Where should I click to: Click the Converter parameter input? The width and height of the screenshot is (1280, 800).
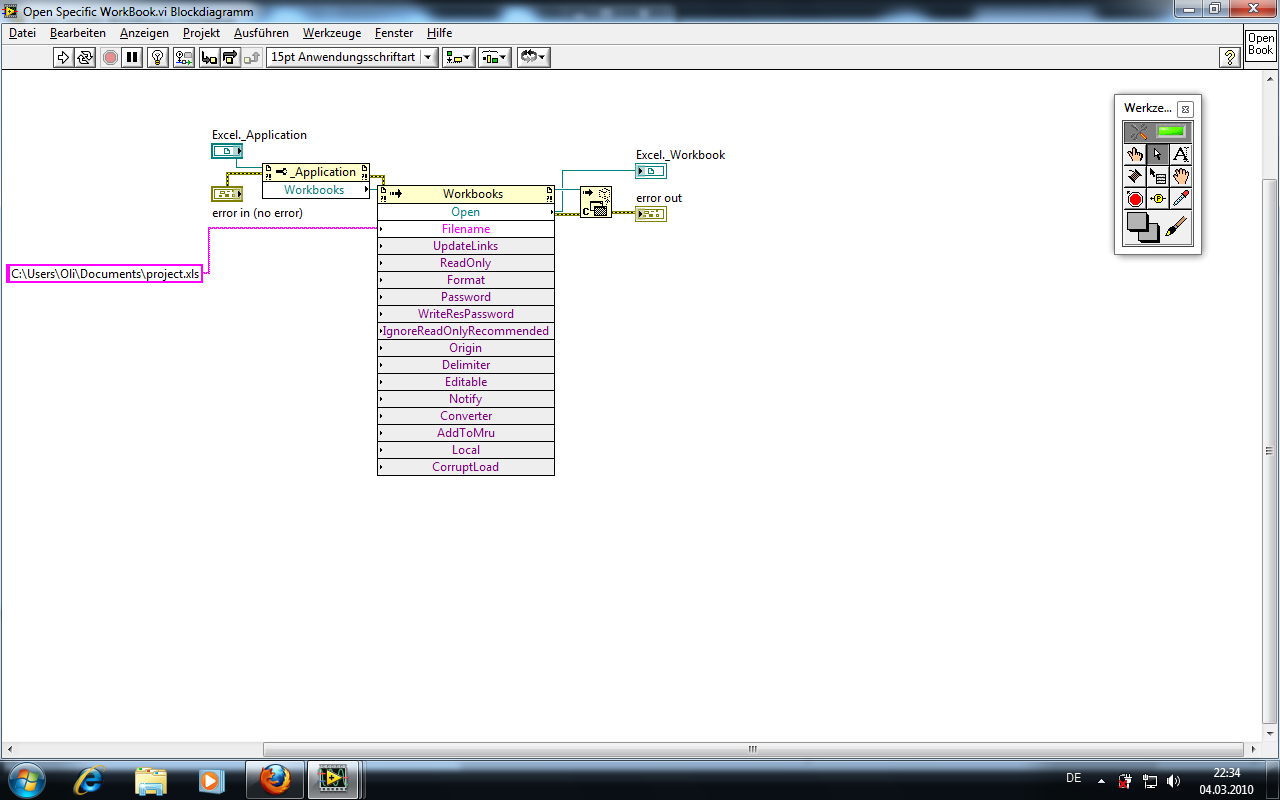pyautogui.click(x=466, y=416)
